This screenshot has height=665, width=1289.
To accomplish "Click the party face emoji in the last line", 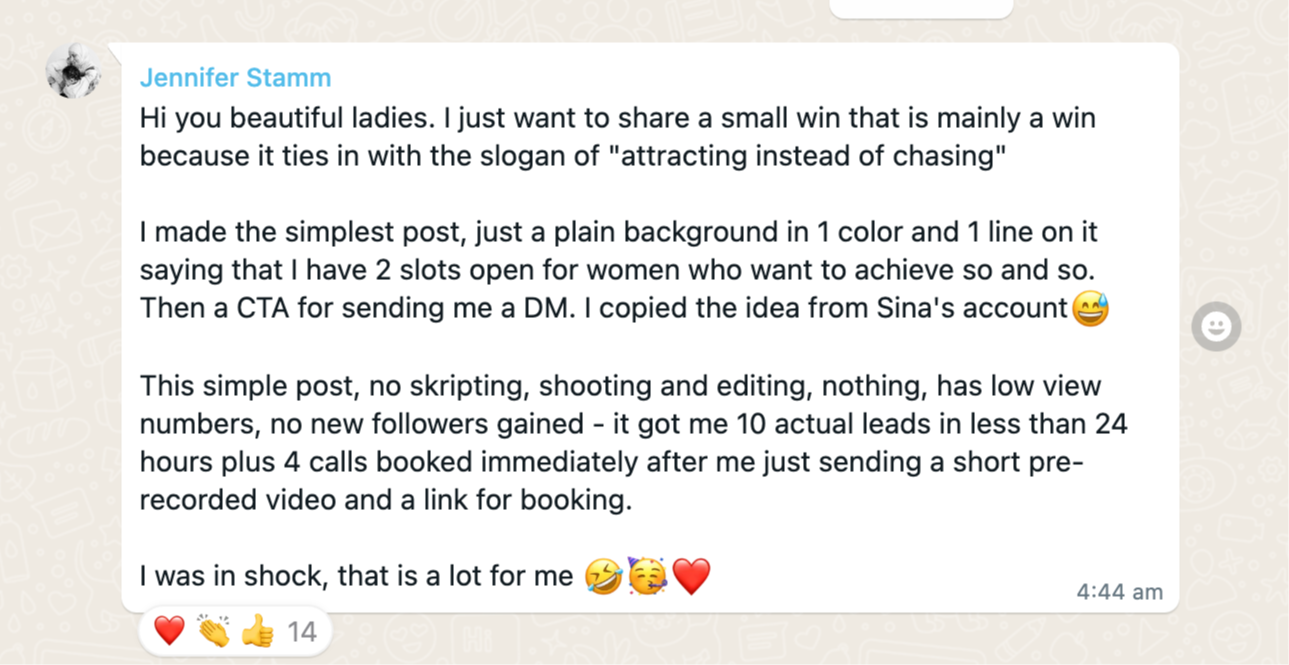I will [x=647, y=576].
